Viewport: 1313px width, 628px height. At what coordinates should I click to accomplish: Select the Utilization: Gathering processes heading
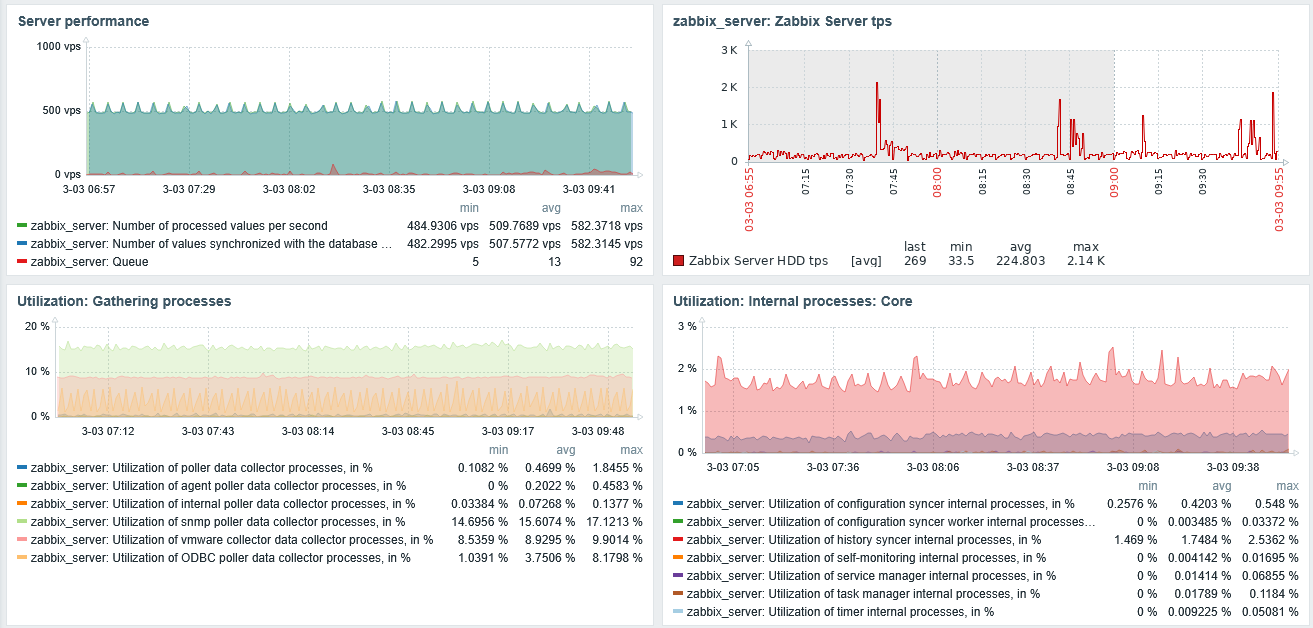point(124,301)
